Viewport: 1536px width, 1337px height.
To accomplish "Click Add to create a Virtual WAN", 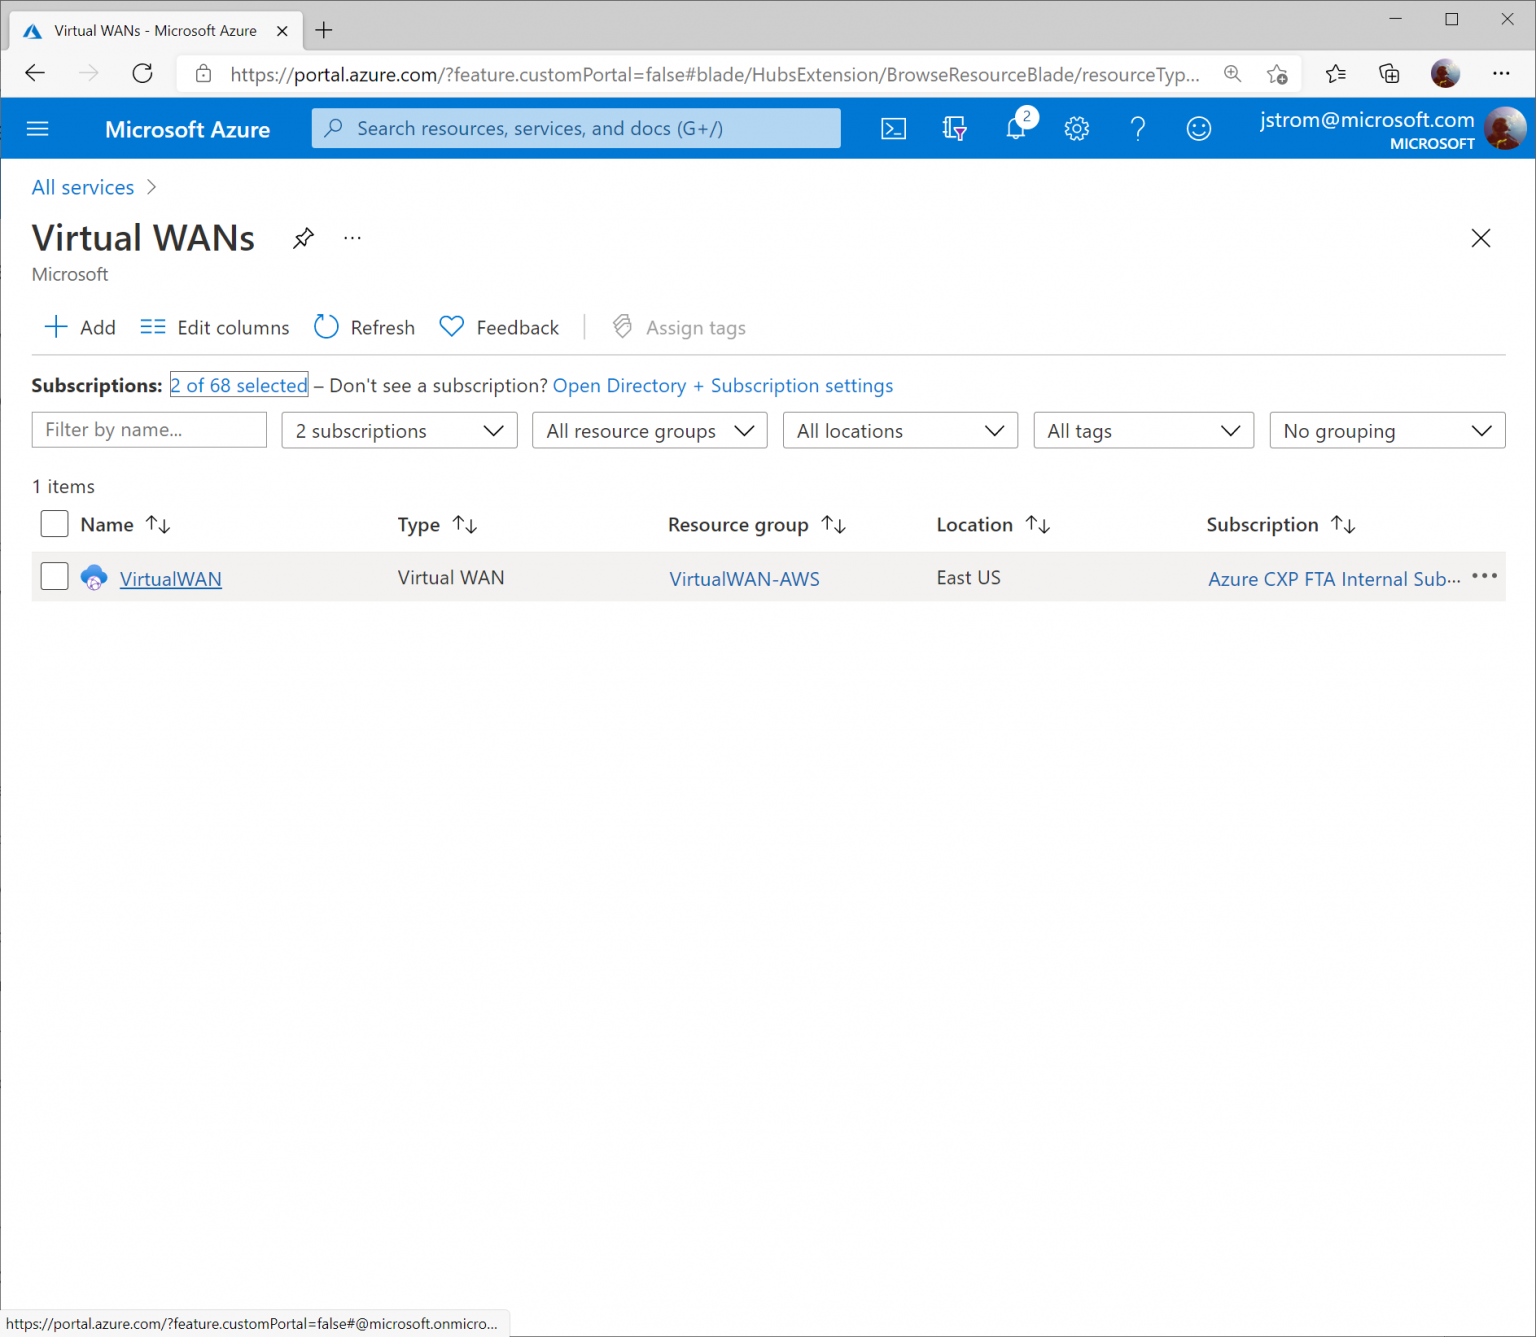I will 79,327.
